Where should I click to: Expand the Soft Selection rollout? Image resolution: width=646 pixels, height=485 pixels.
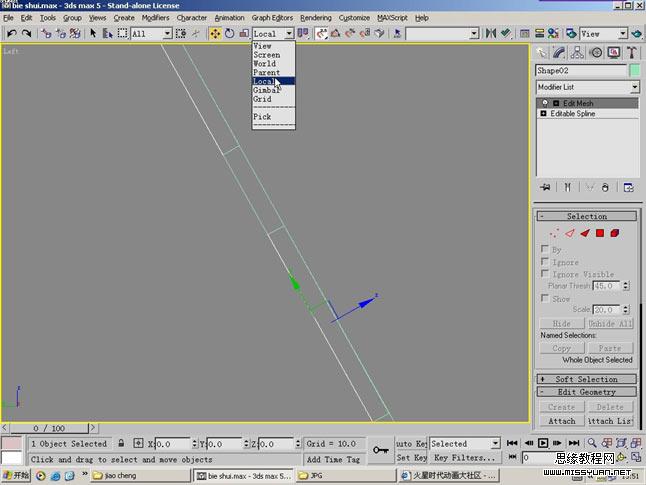[587, 379]
